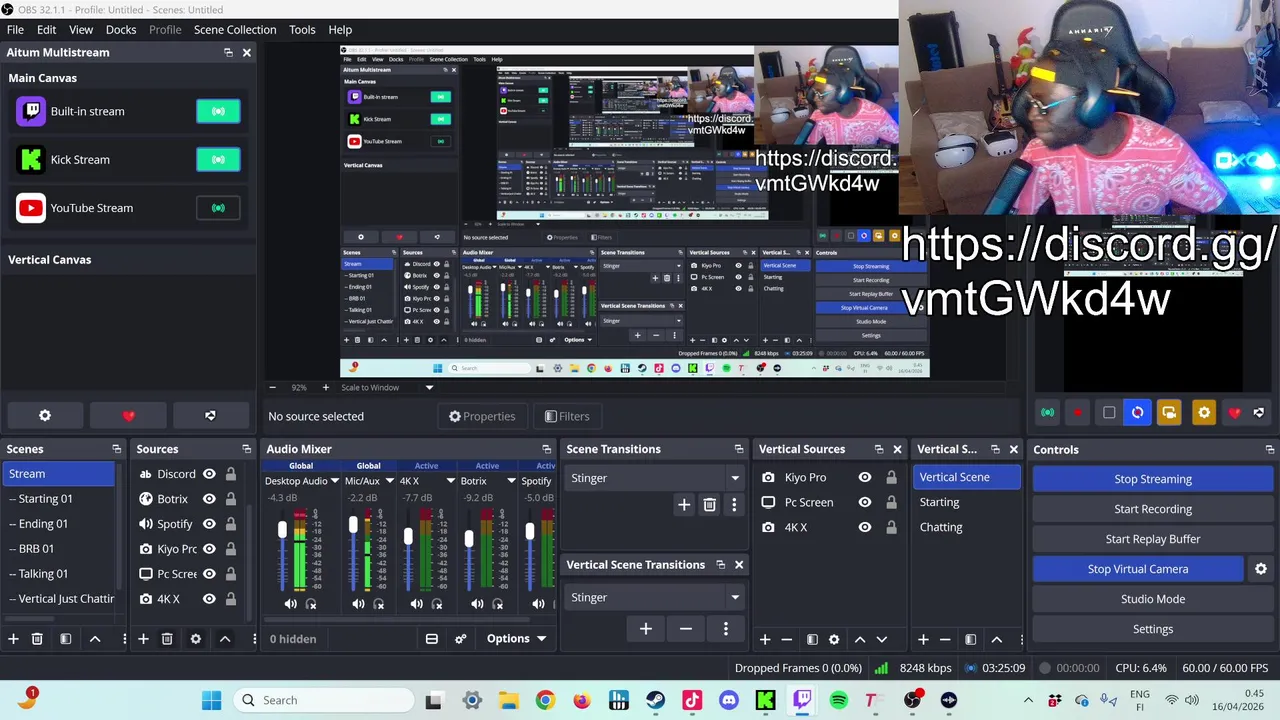
Task: Switch audio mixer layout icon
Action: [x=432, y=639]
